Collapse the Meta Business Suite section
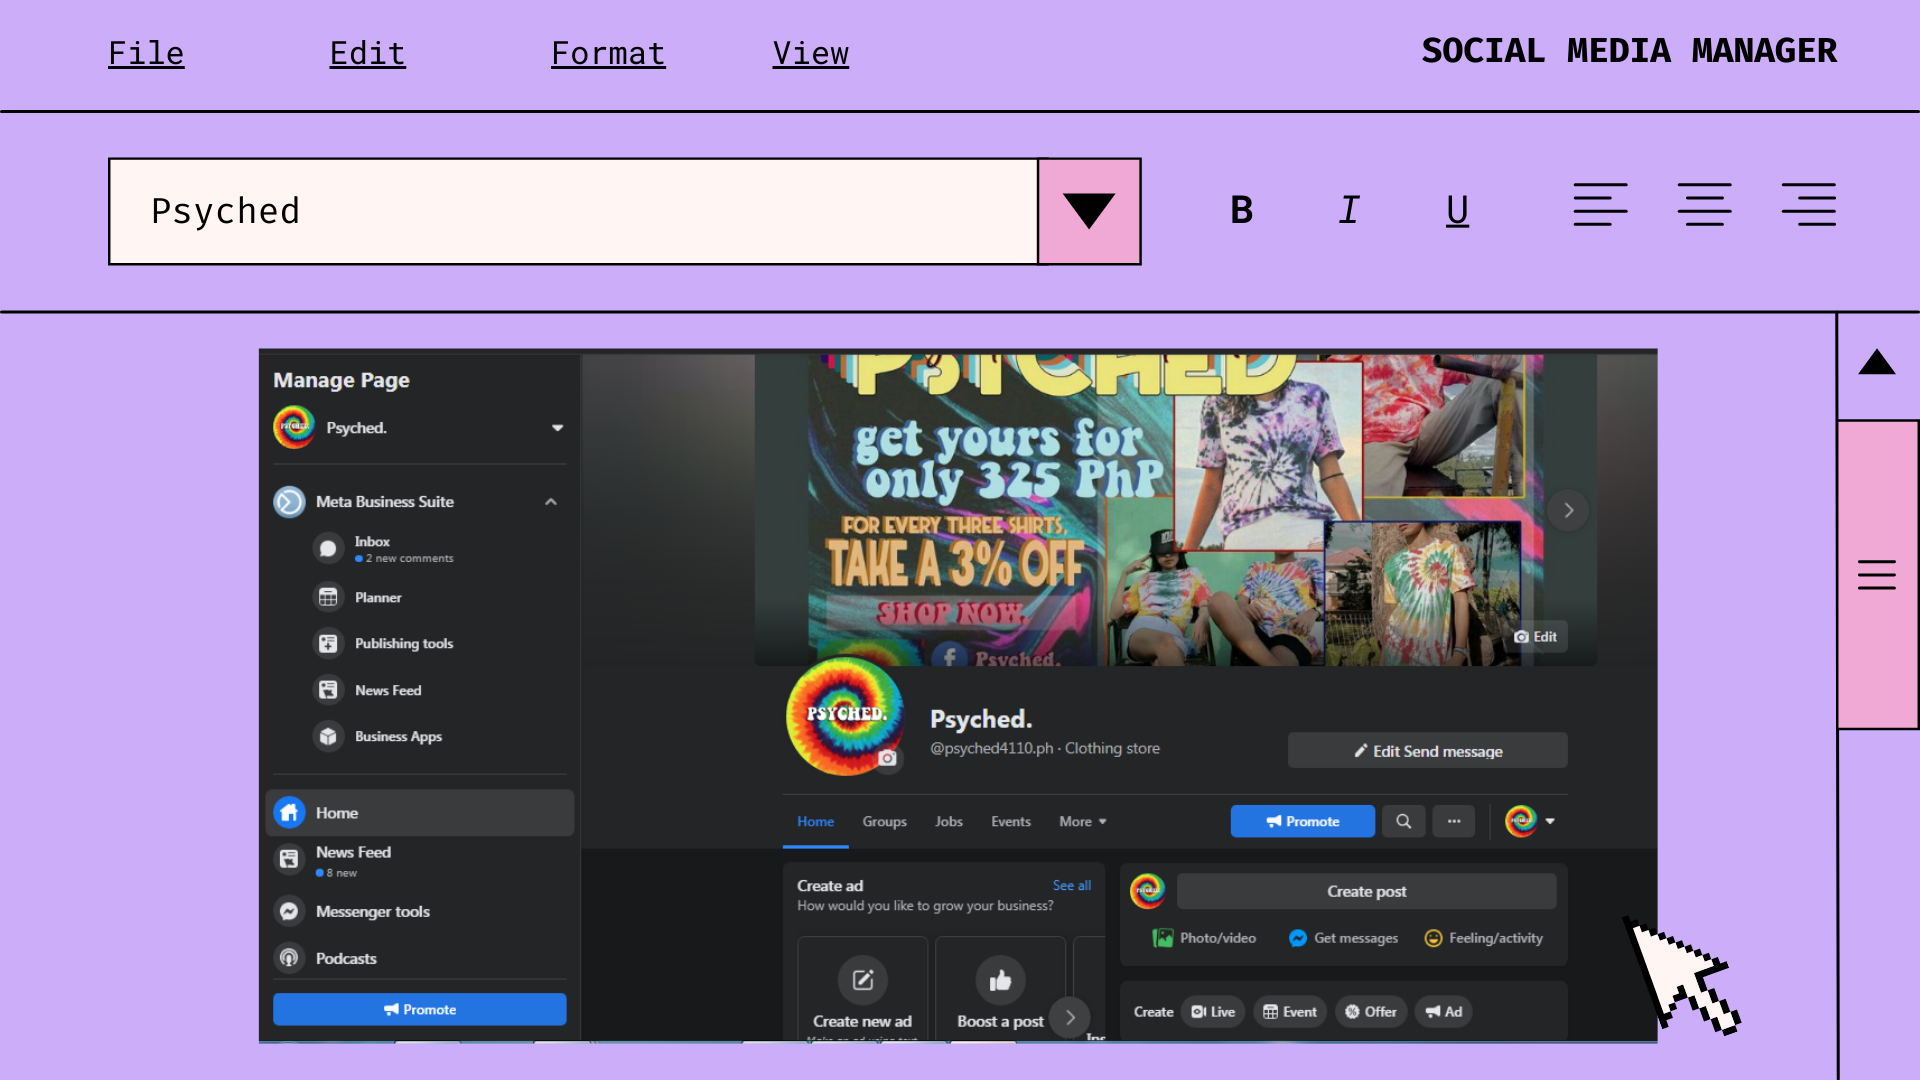 tap(551, 502)
